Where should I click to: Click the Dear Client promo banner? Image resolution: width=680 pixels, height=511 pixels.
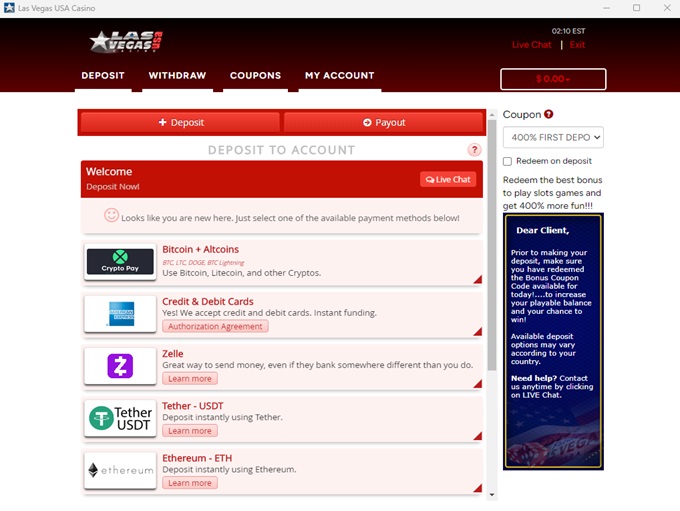coord(553,341)
